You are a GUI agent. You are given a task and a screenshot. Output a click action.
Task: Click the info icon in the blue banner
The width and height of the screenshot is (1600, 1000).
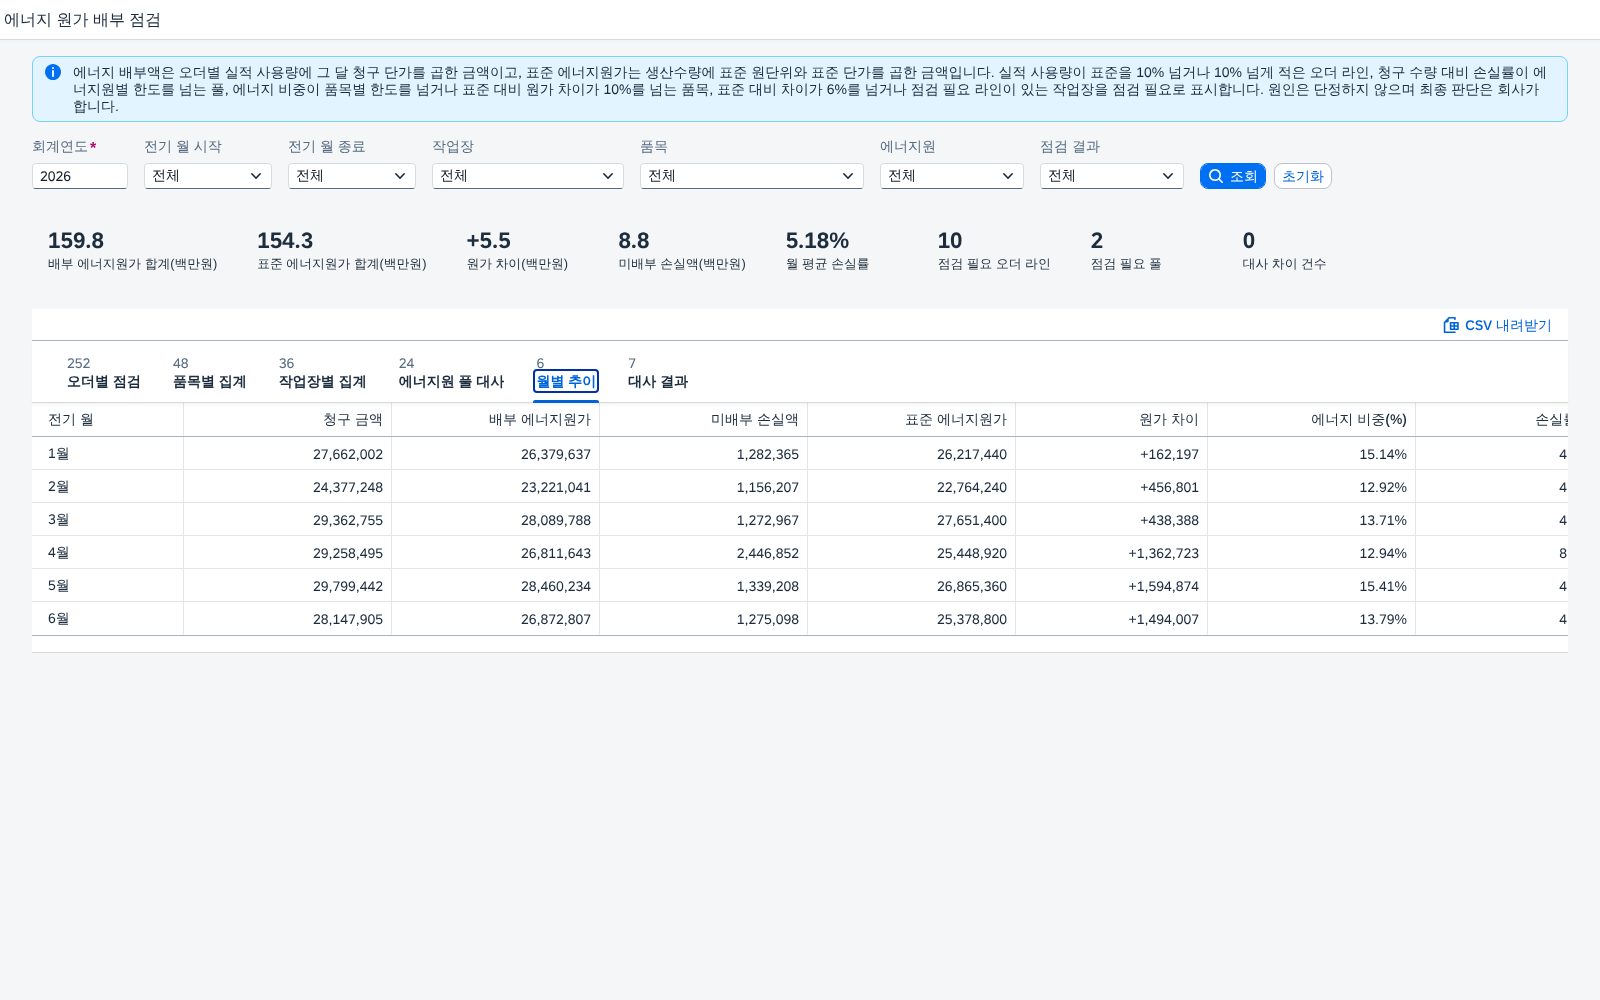[x=53, y=72]
